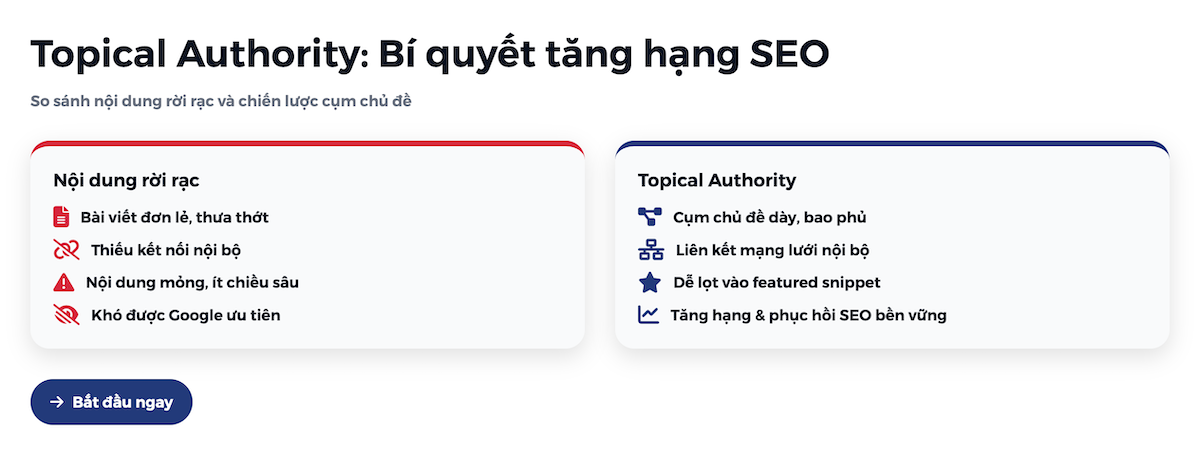Click the red warning triangle icon
1200x455 pixels.
pyautogui.click(x=64, y=282)
